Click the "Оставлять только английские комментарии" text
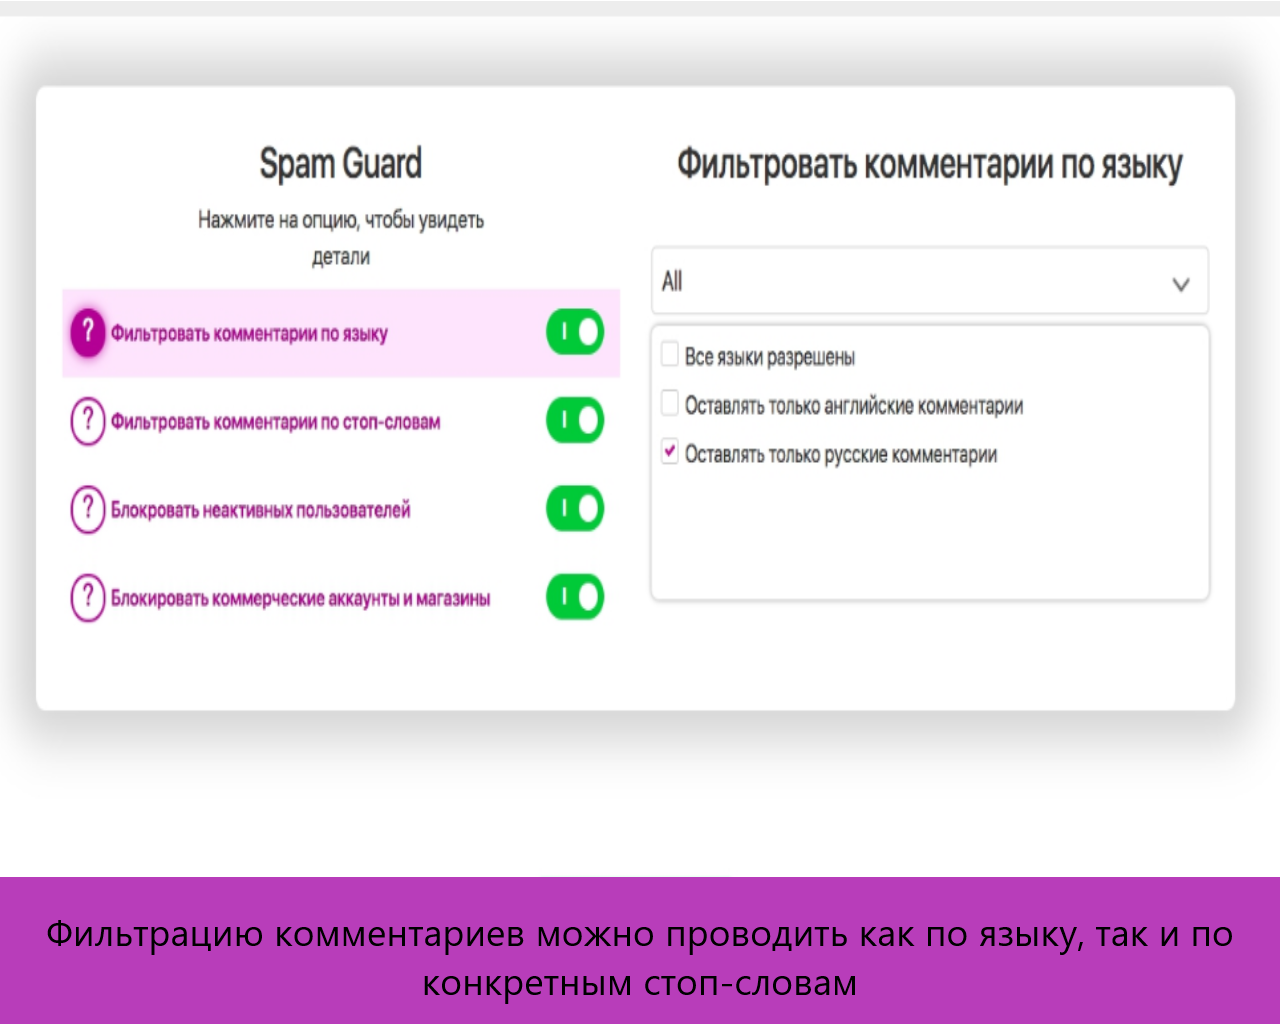The image size is (1280, 1024). [853, 406]
